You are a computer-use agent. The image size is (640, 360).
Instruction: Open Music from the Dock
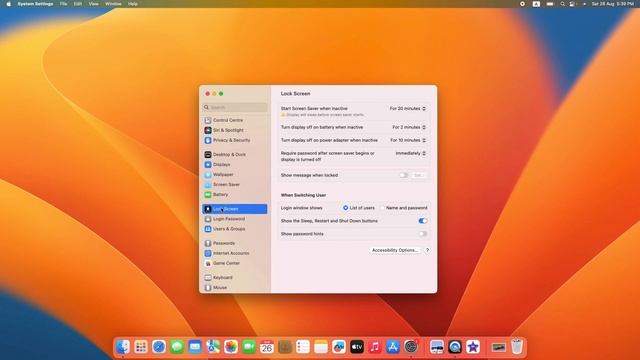click(375, 347)
